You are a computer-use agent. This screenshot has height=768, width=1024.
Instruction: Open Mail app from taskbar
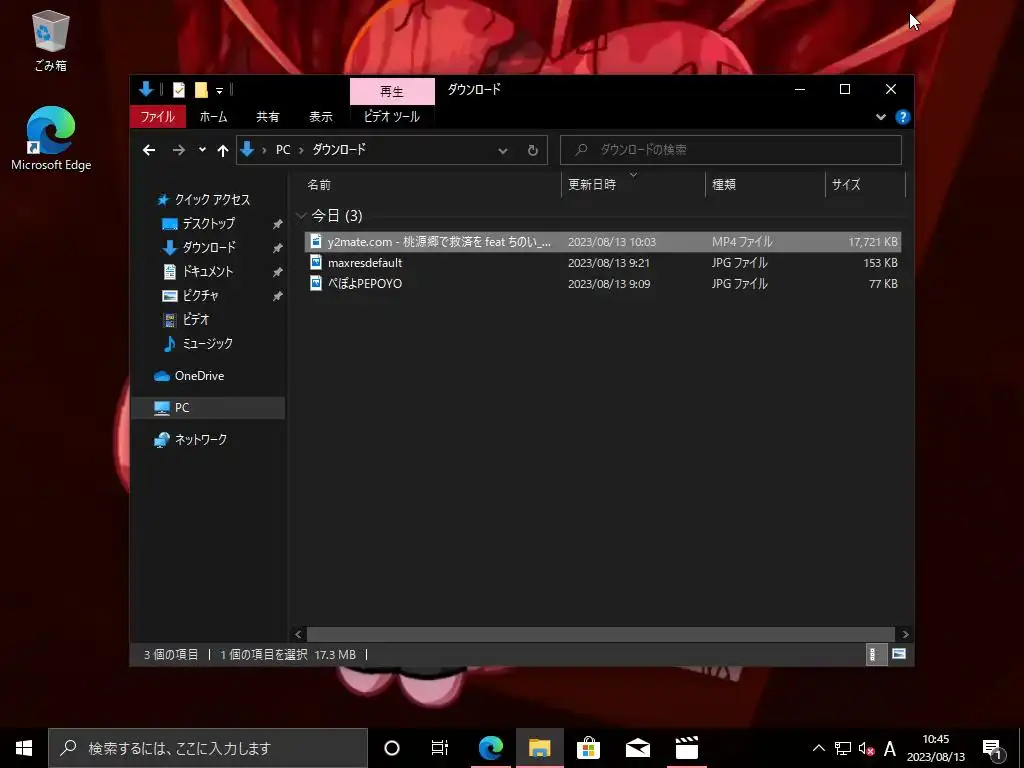point(637,748)
